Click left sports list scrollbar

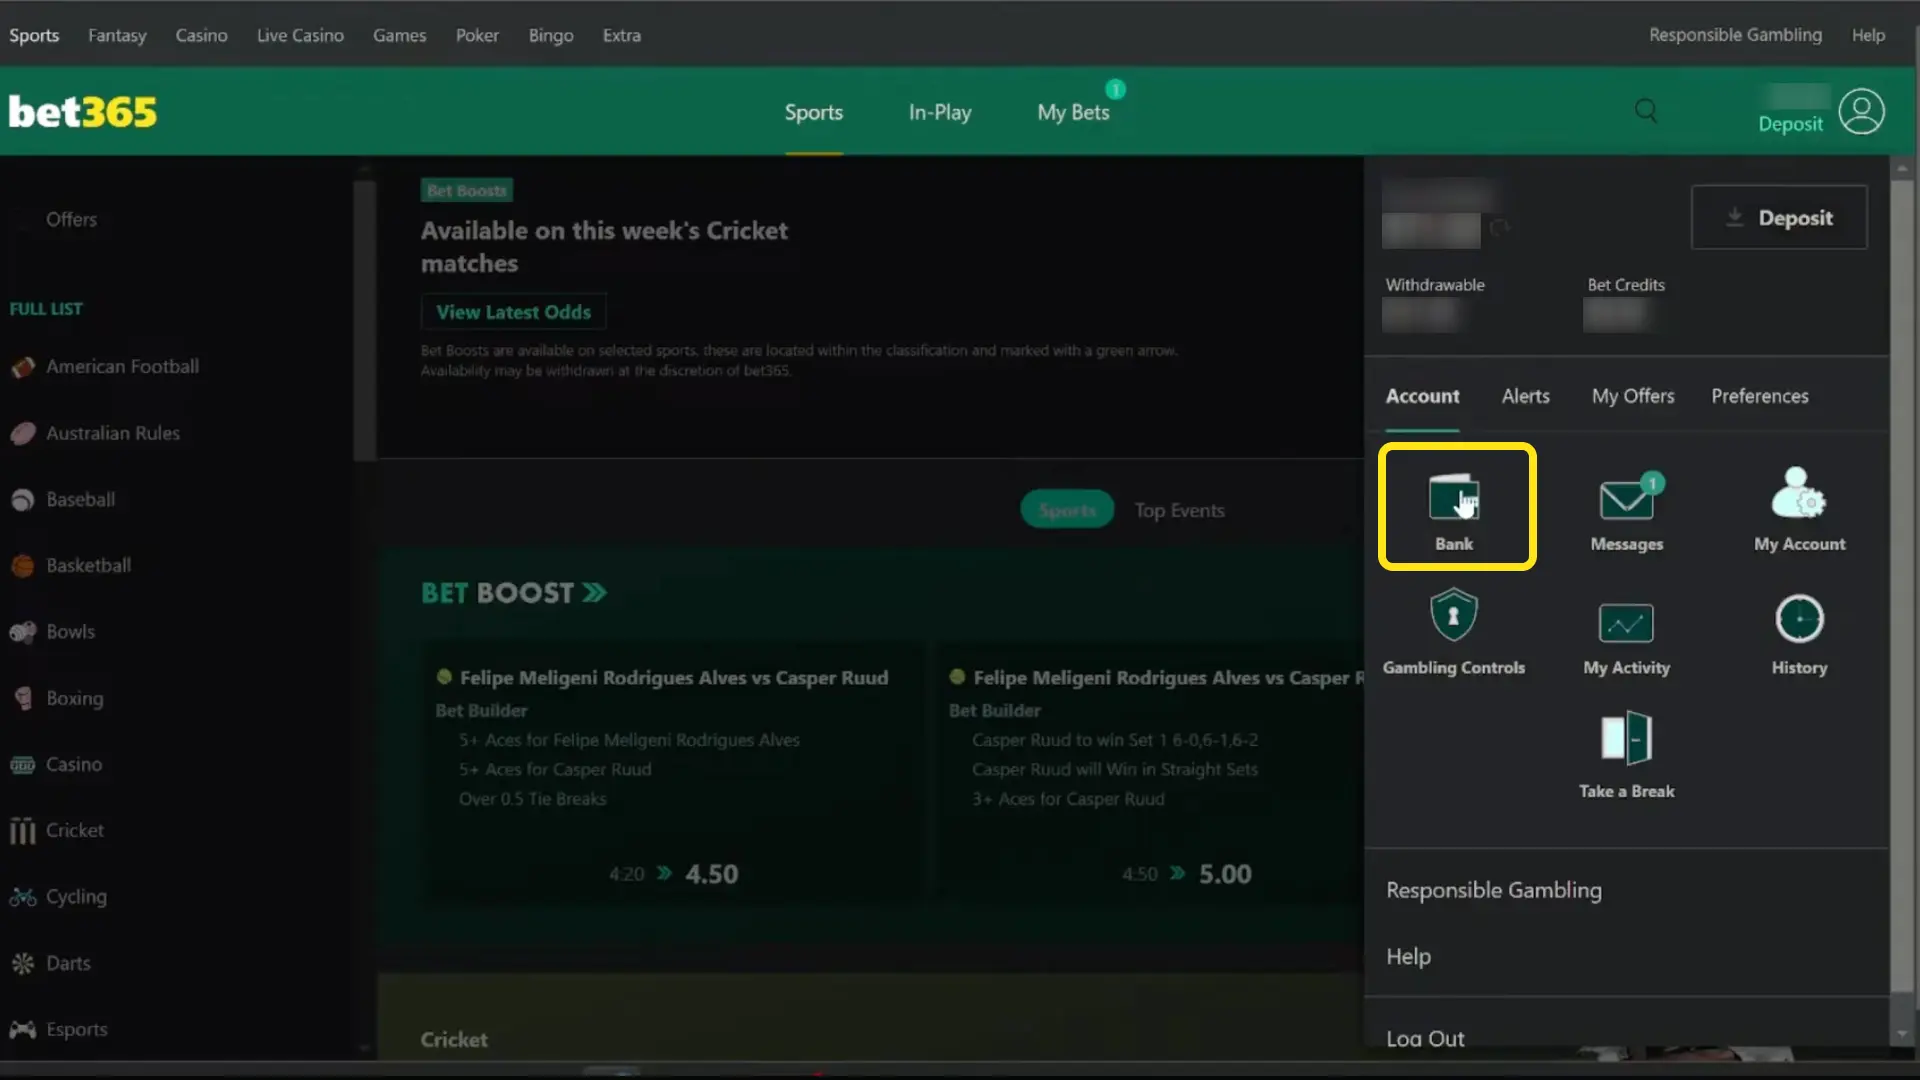coord(364,320)
